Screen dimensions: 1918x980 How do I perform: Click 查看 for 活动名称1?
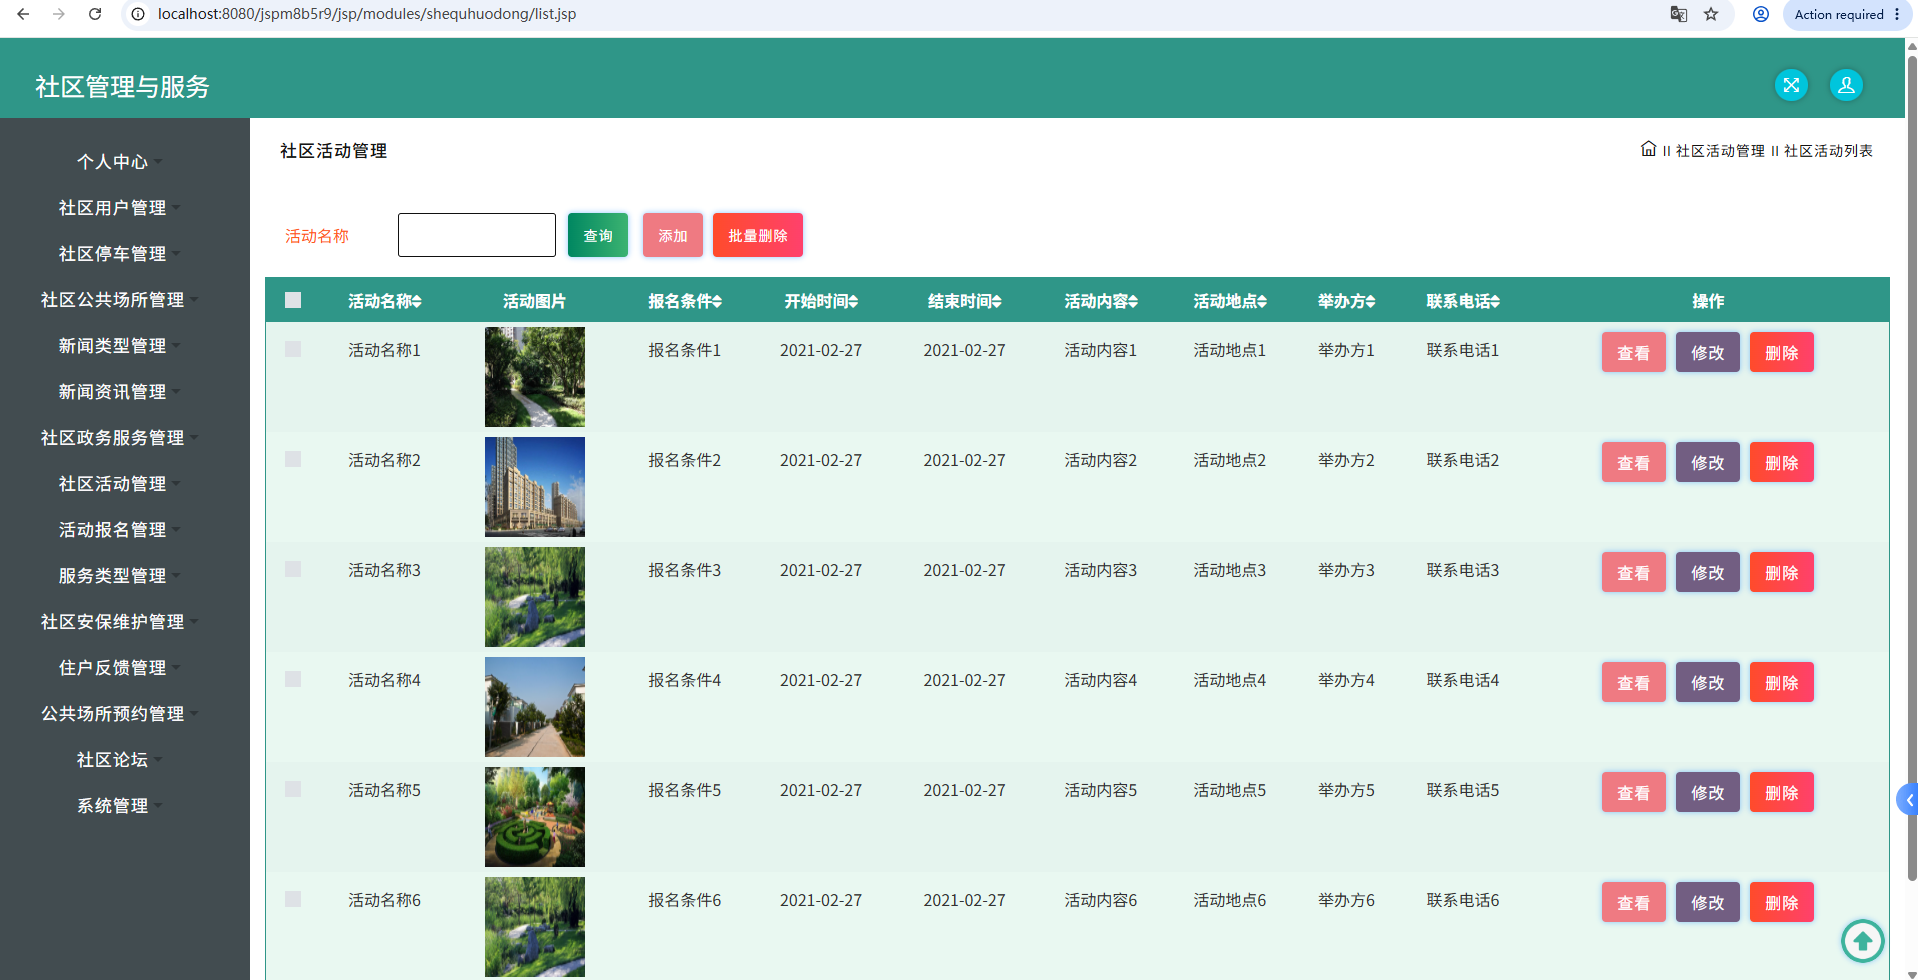(x=1633, y=352)
